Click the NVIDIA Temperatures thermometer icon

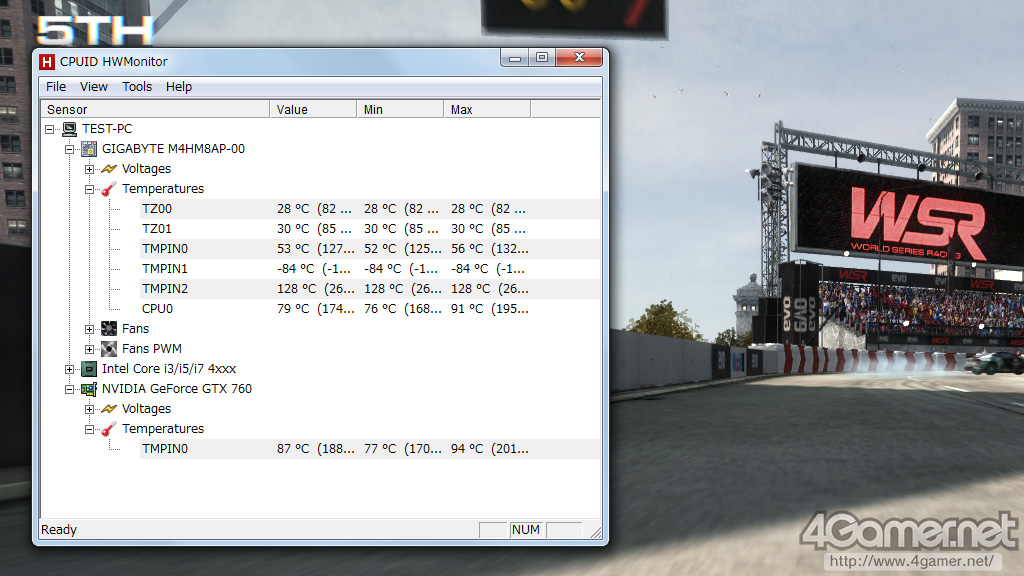(109, 429)
